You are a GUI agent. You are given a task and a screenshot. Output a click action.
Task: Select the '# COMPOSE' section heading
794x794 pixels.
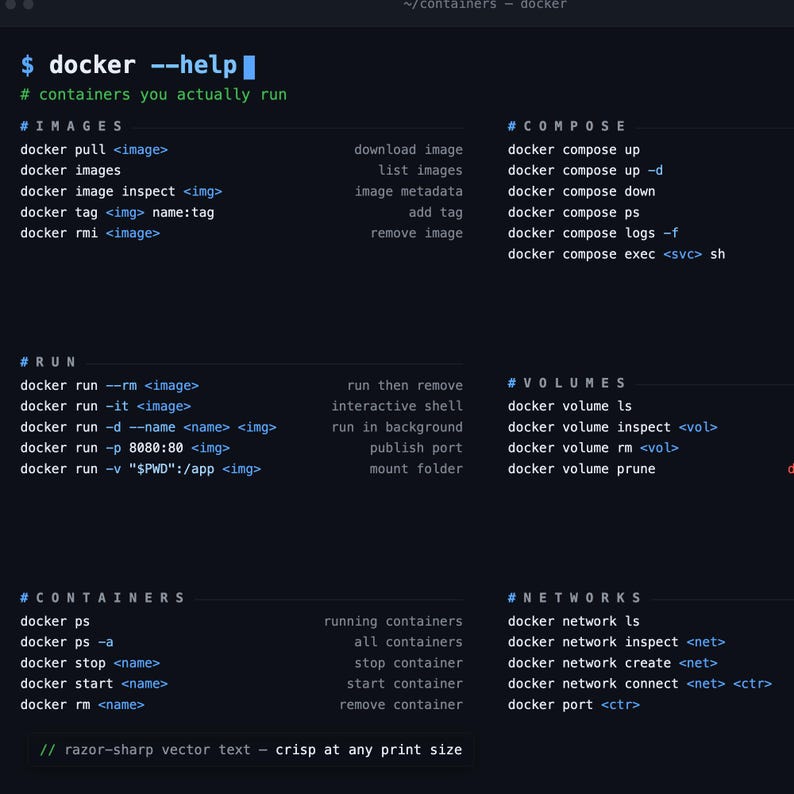(x=567, y=126)
